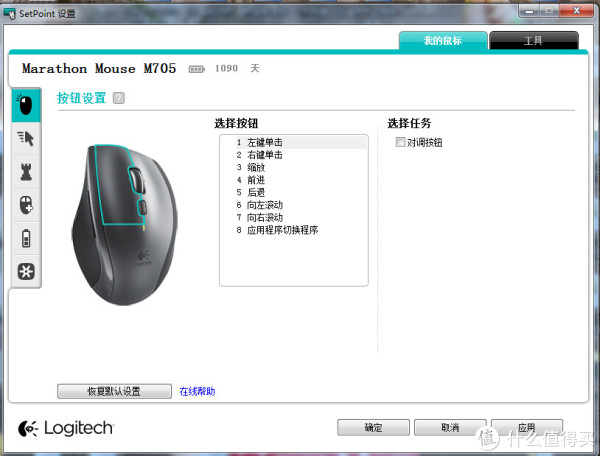Click the 恢复默认设置 button
This screenshot has width=600, height=456.
(x=114, y=391)
